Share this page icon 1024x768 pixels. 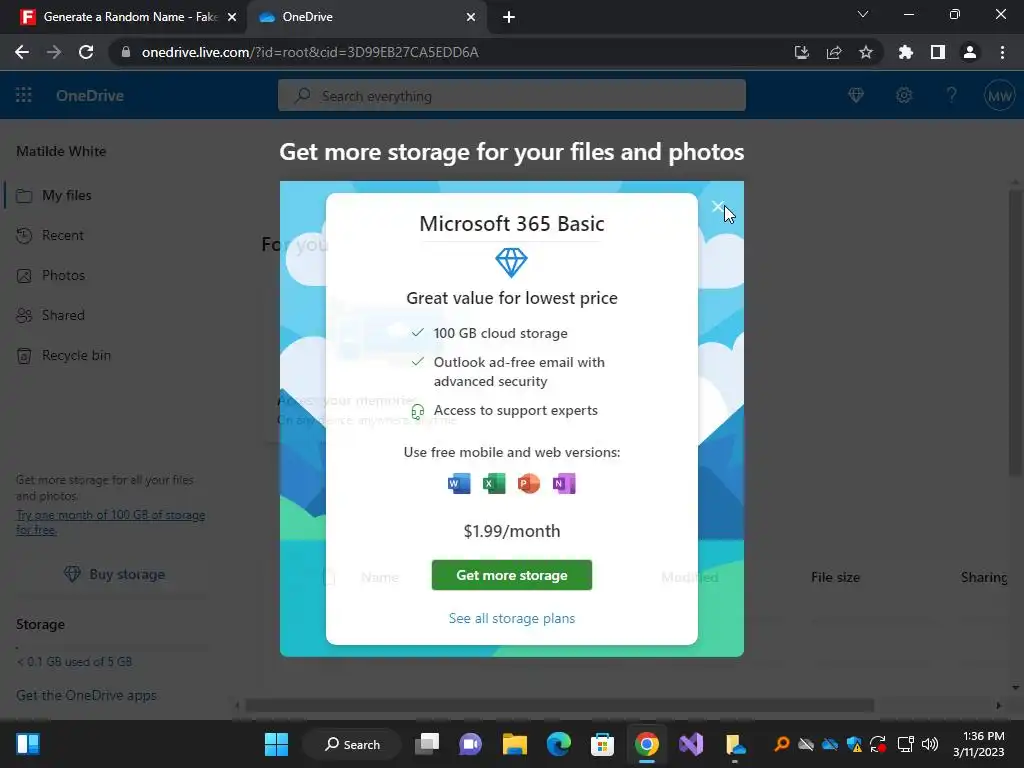(x=833, y=52)
